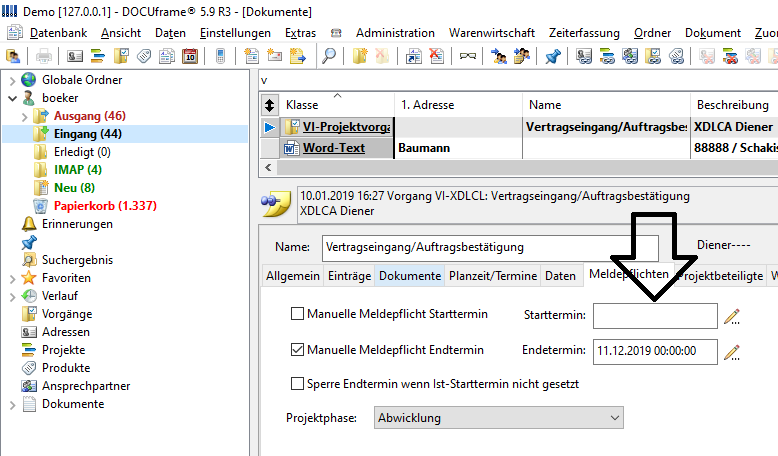Switch to the Daten tab
Image resolution: width=778 pixels, height=456 pixels.
[560, 276]
